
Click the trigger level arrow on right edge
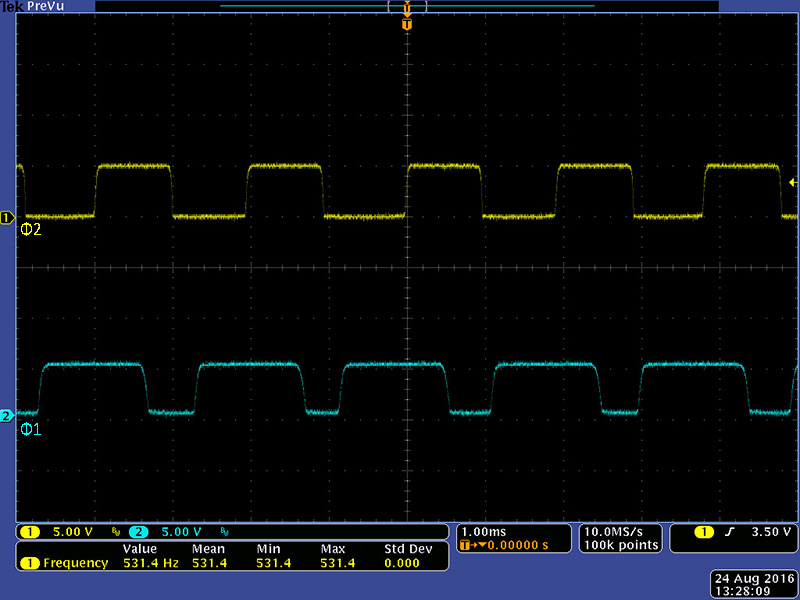(x=793, y=182)
